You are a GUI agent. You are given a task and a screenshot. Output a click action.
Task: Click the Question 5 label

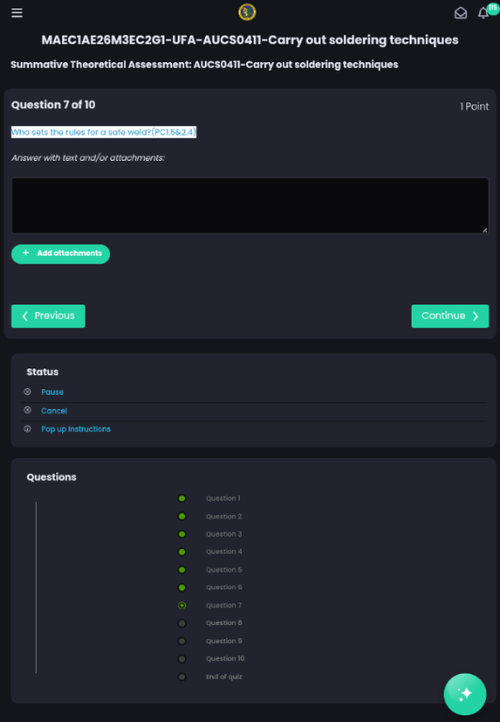point(224,570)
